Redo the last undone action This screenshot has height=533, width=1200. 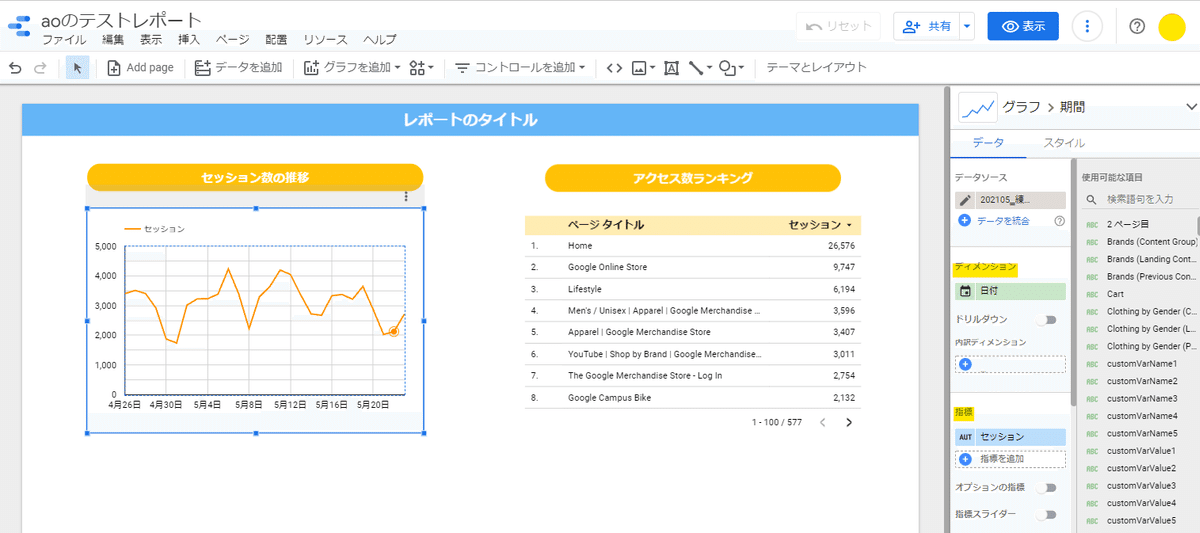pyautogui.click(x=41, y=68)
